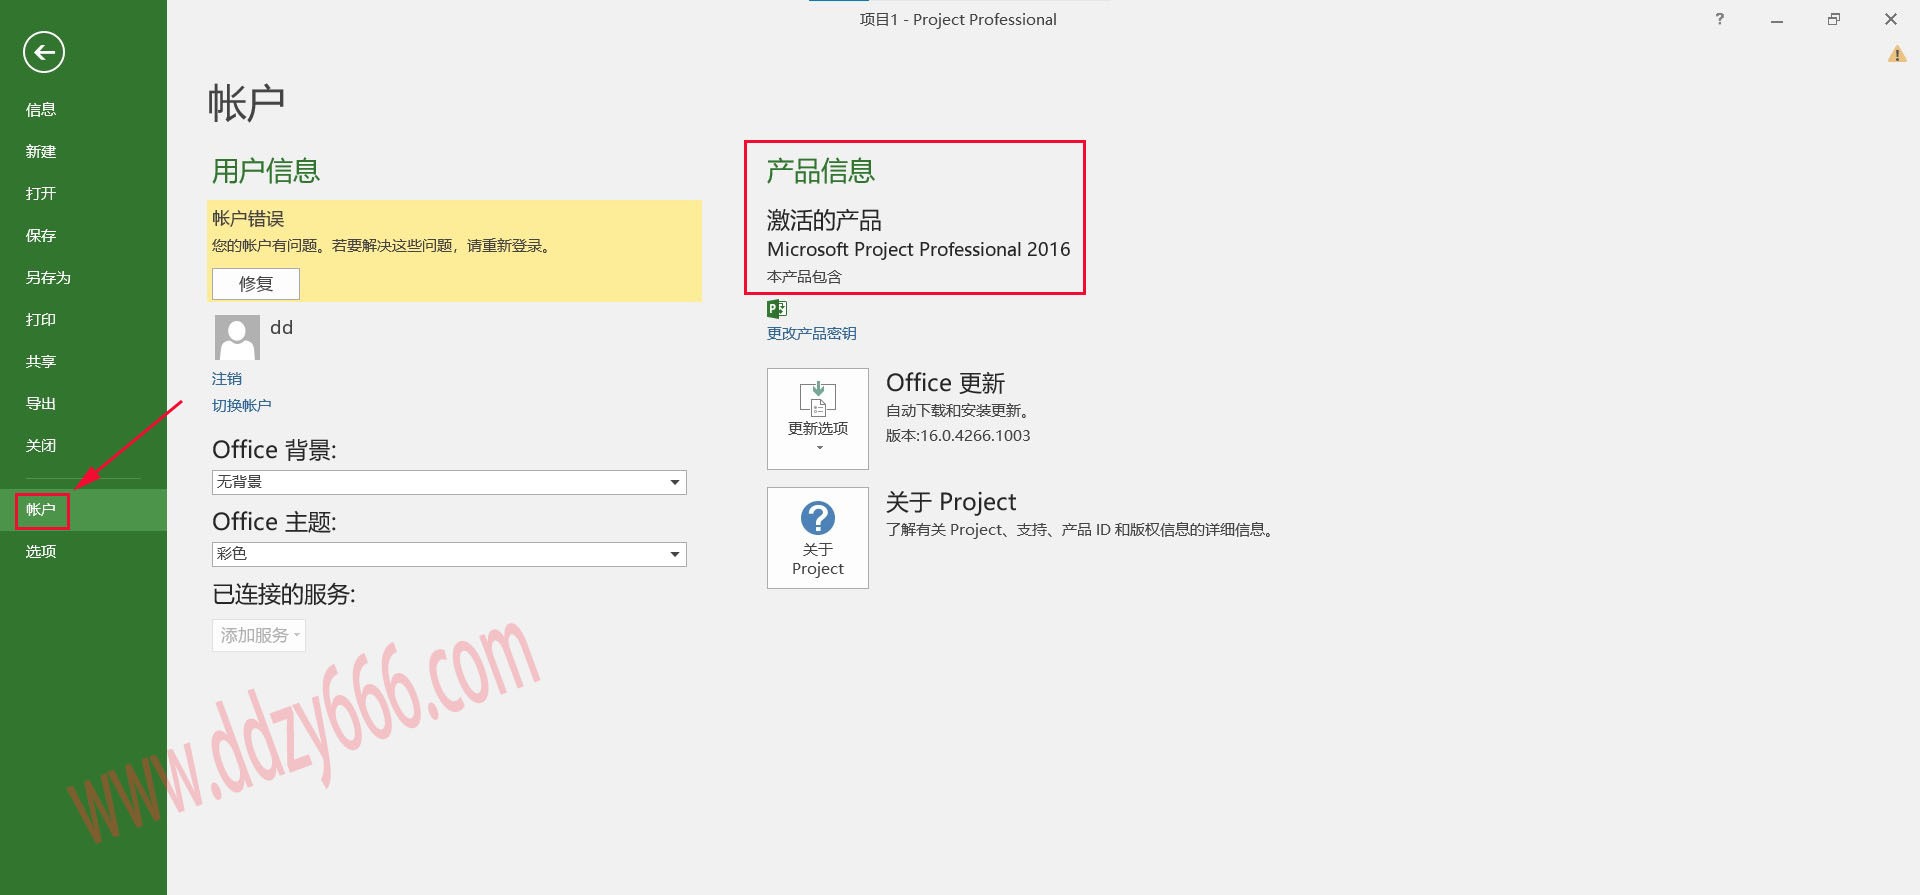This screenshot has height=895, width=1920.
Task: Click the 更改产品密钥 link
Action: click(x=811, y=334)
